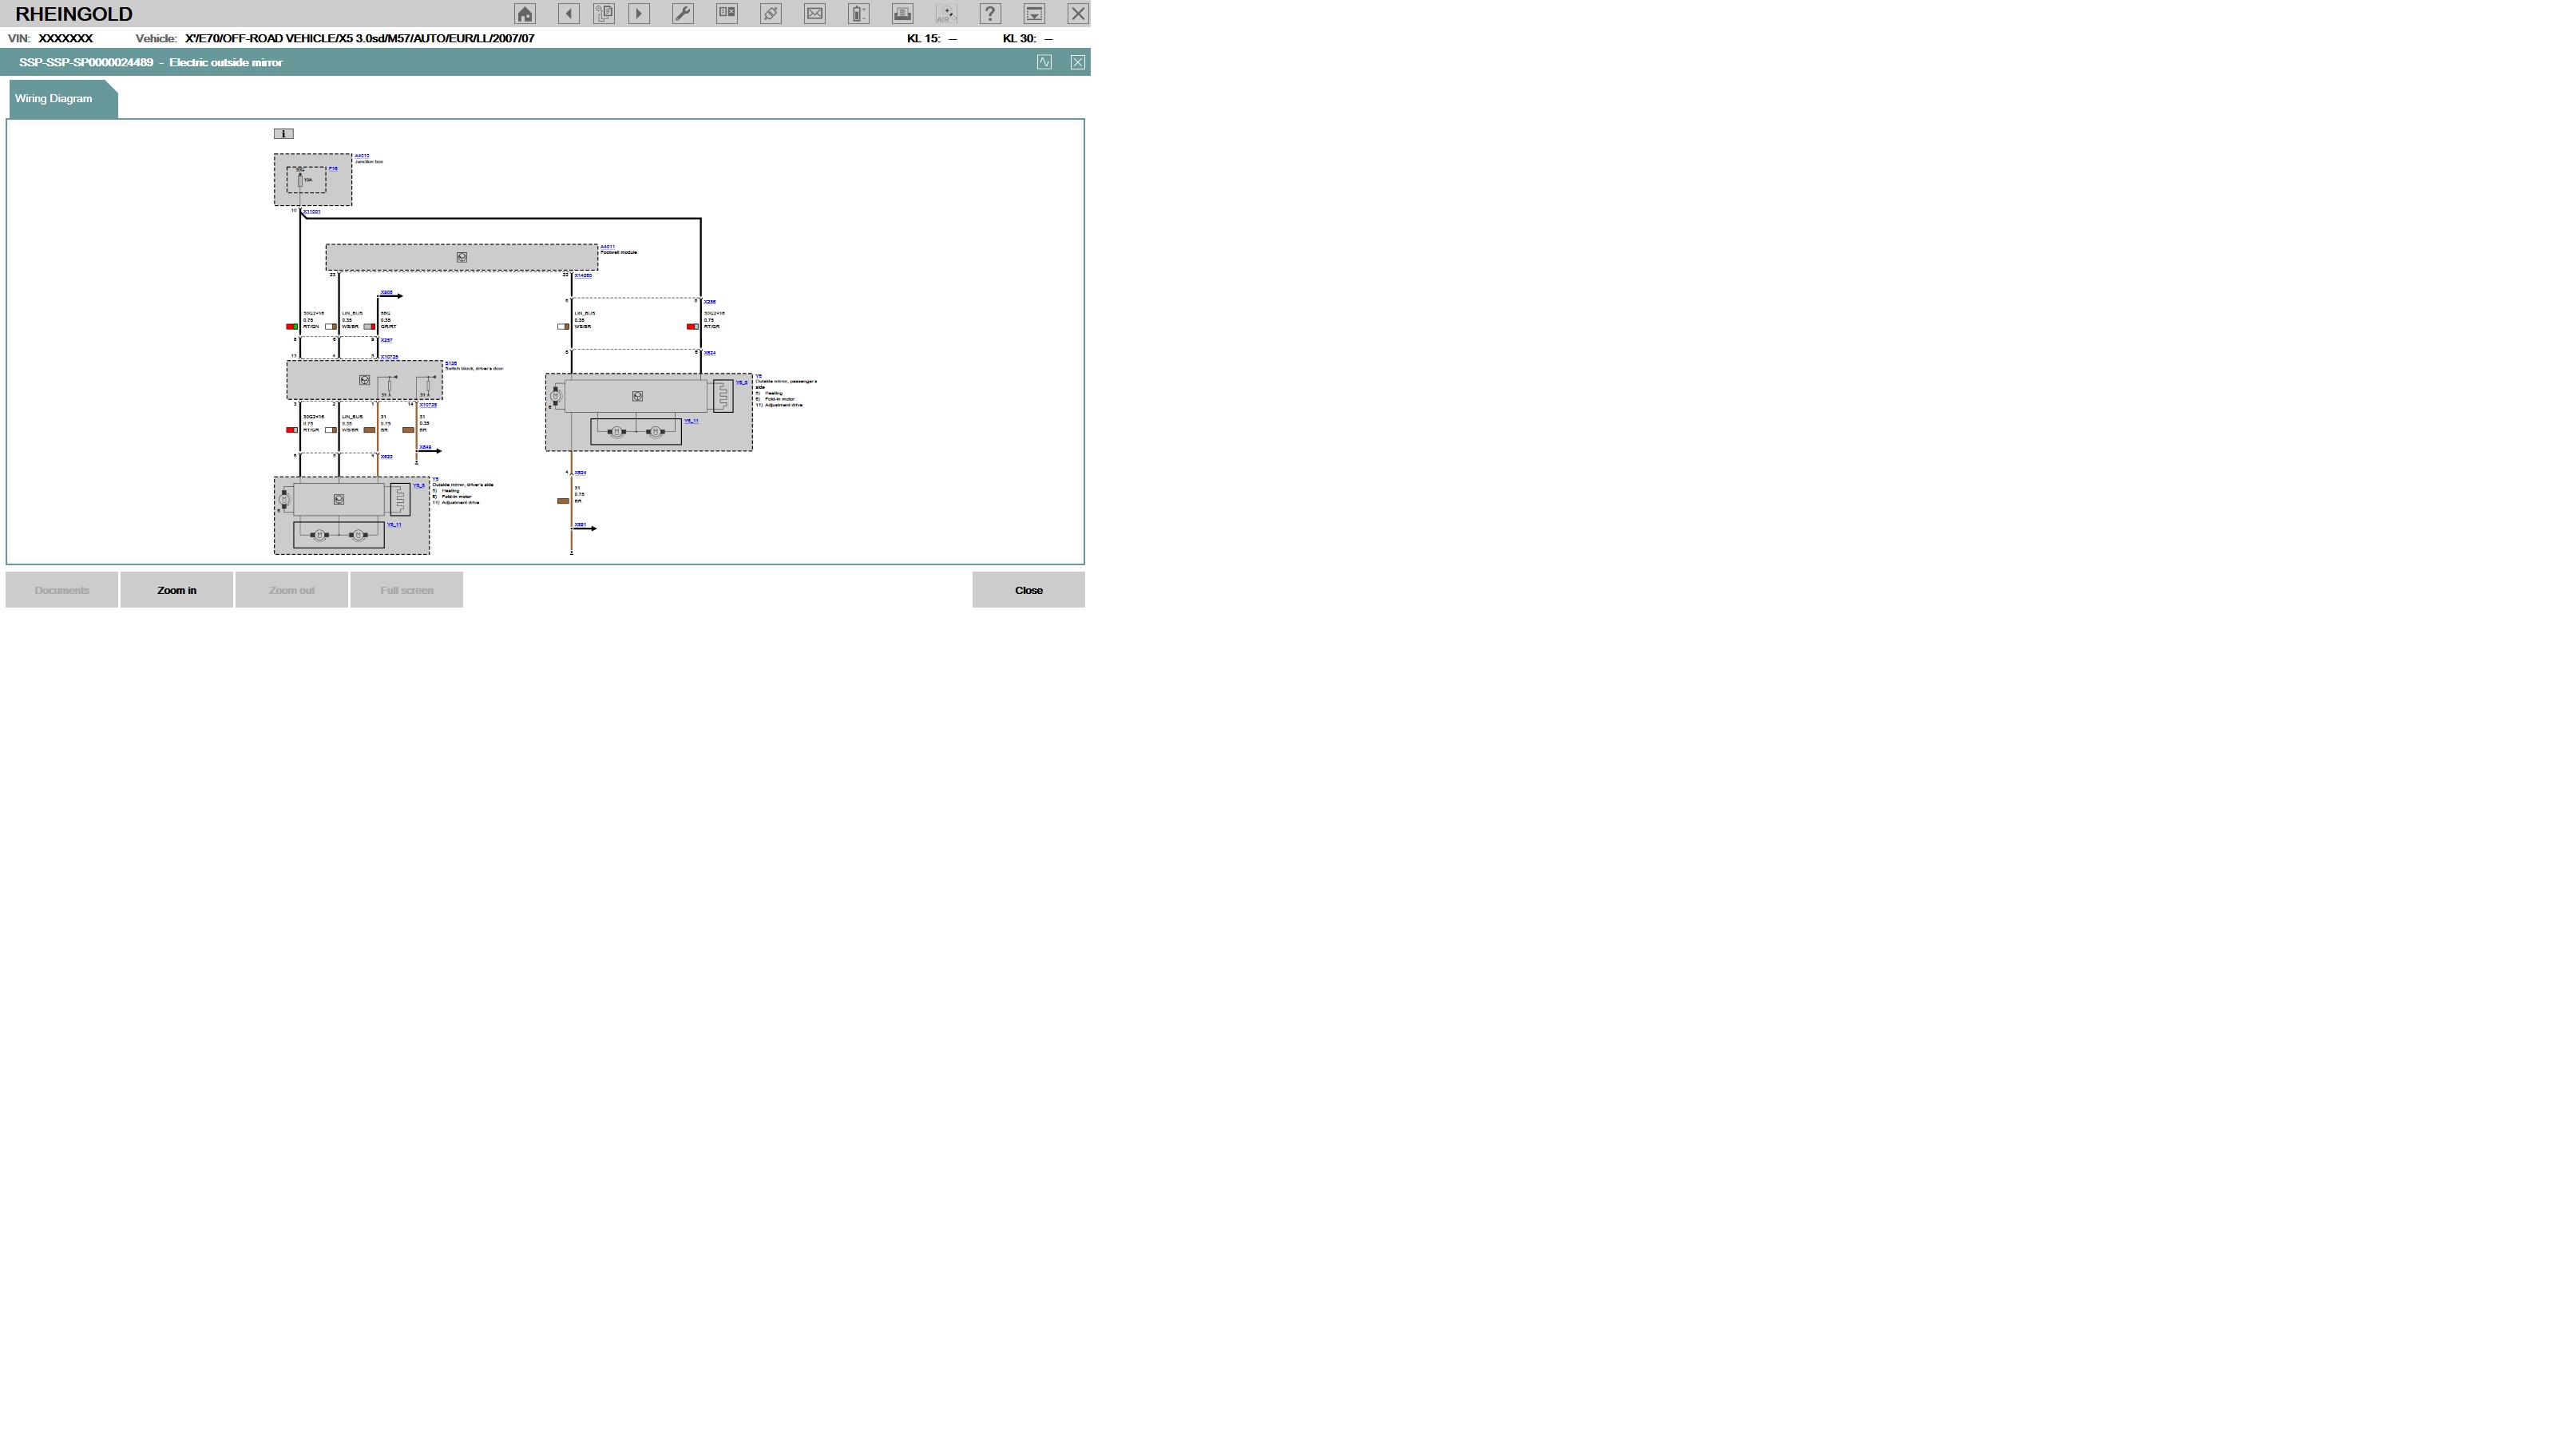Close the Electric outside mirror panel

click(x=1078, y=62)
